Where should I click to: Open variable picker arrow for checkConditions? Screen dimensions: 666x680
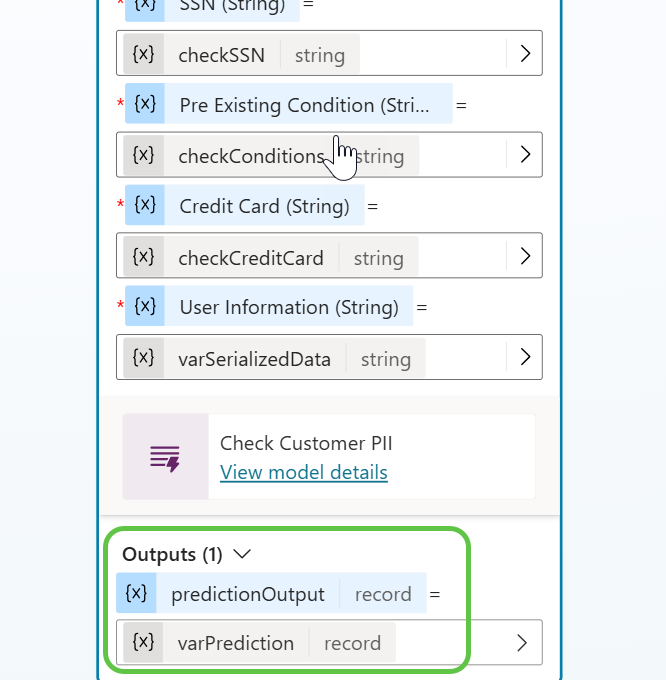525,155
